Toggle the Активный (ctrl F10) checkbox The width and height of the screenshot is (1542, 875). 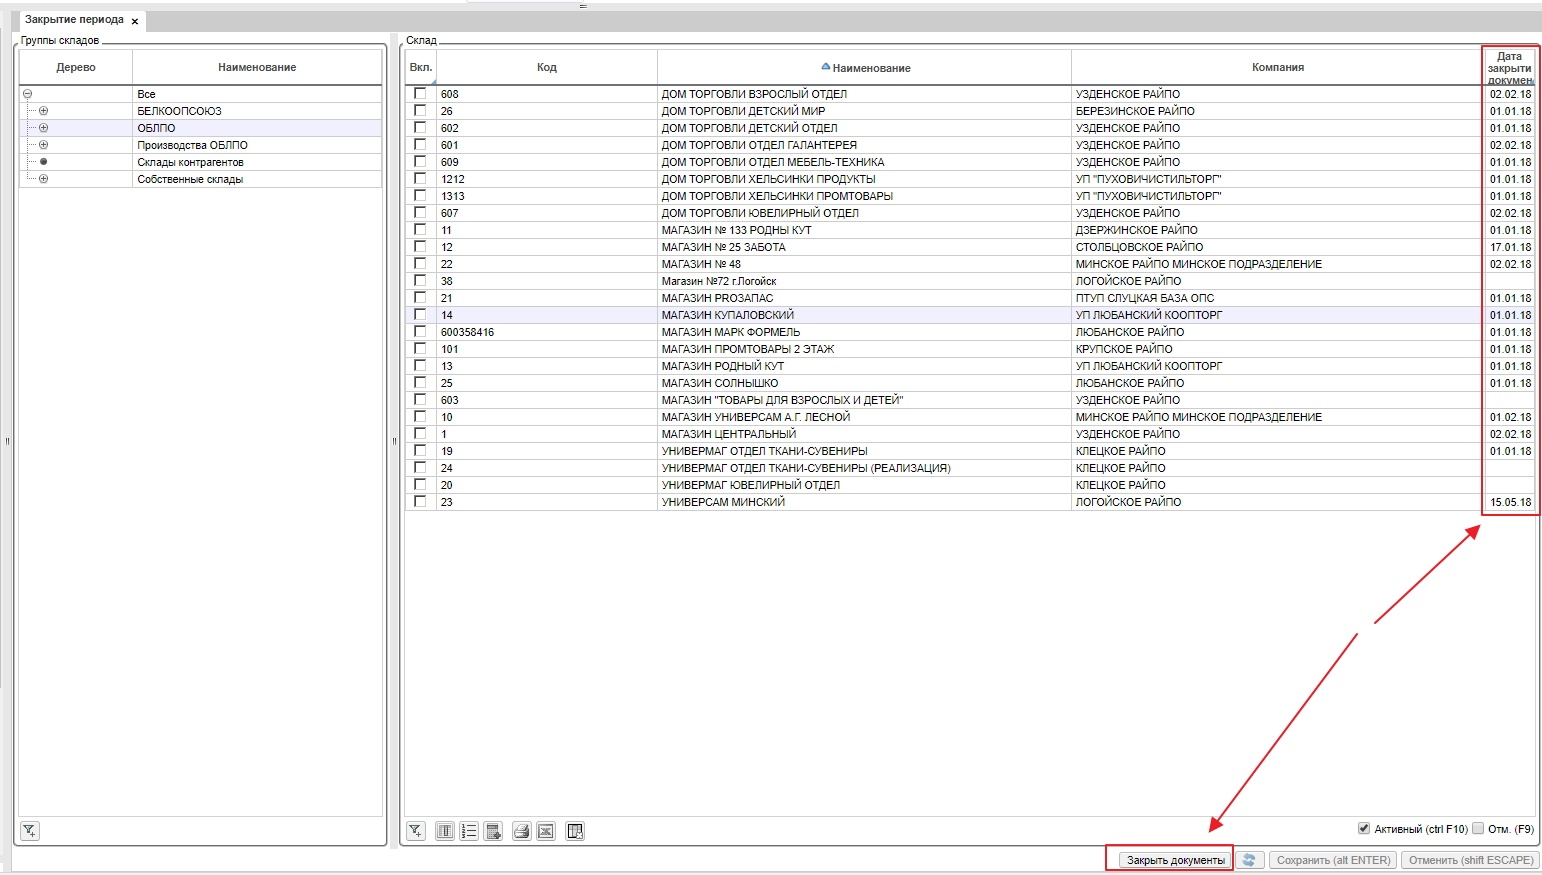(1364, 828)
